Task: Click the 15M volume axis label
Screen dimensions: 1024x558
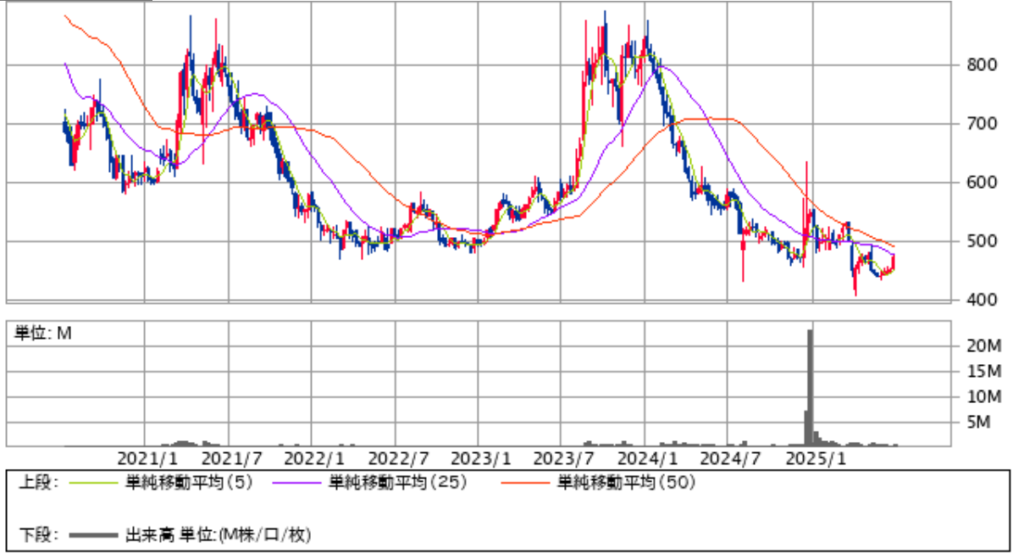Action: (x=984, y=371)
